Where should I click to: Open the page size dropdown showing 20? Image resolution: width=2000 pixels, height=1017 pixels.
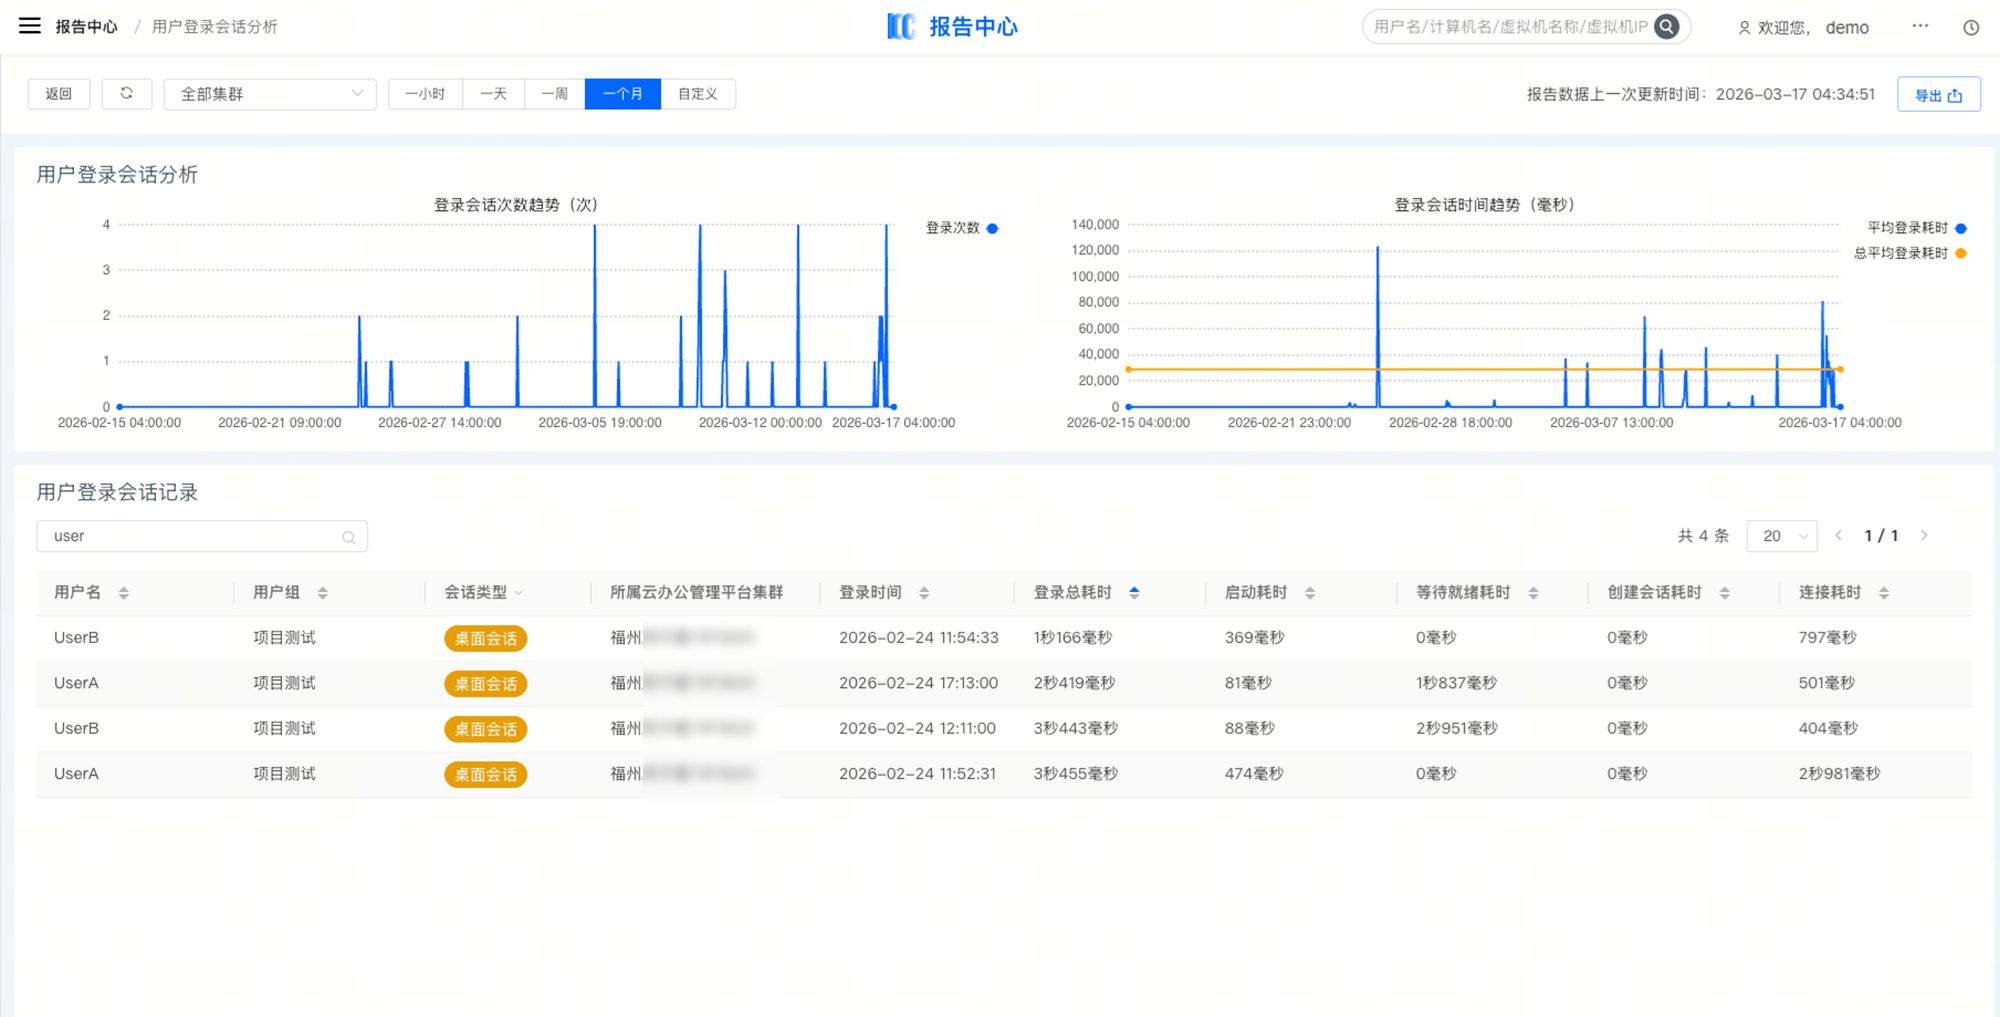point(1781,536)
